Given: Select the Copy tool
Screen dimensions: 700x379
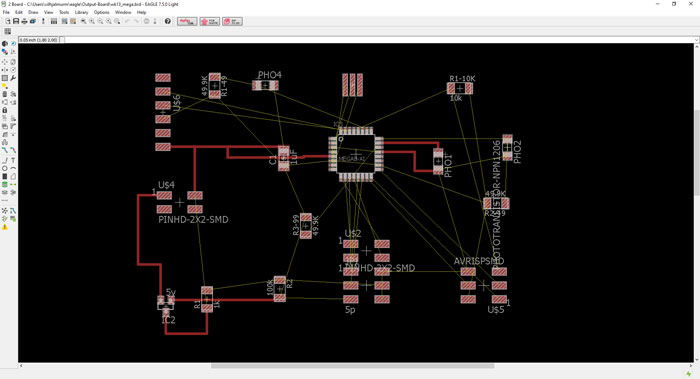Looking at the screenshot, I should click(13, 62).
